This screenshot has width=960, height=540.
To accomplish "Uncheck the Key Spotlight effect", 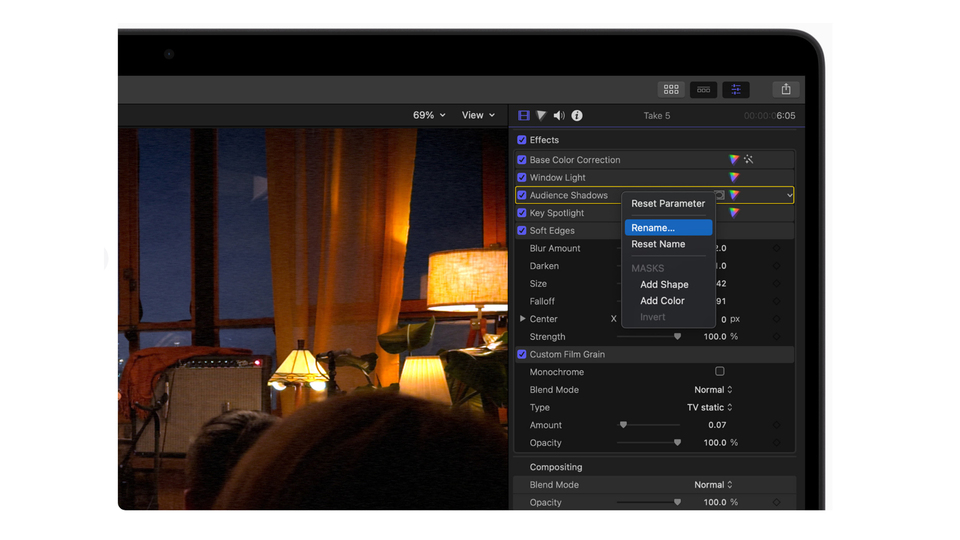I will pos(522,213).
